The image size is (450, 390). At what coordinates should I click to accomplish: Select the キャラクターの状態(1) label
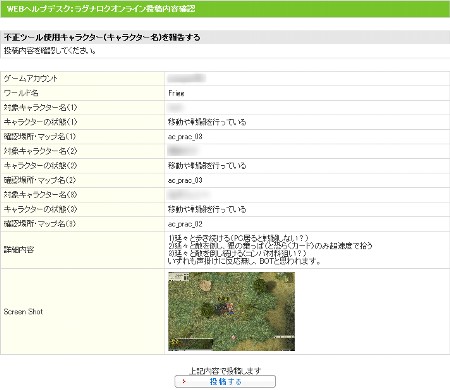tap(40, 122)
